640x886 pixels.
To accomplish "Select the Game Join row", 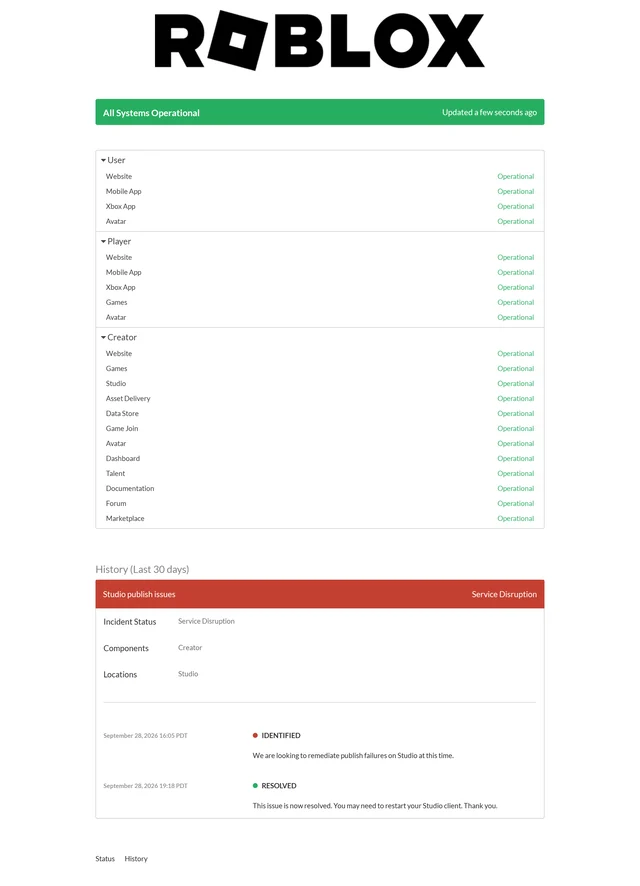I will pyautogui.click(x=320, y=428).
